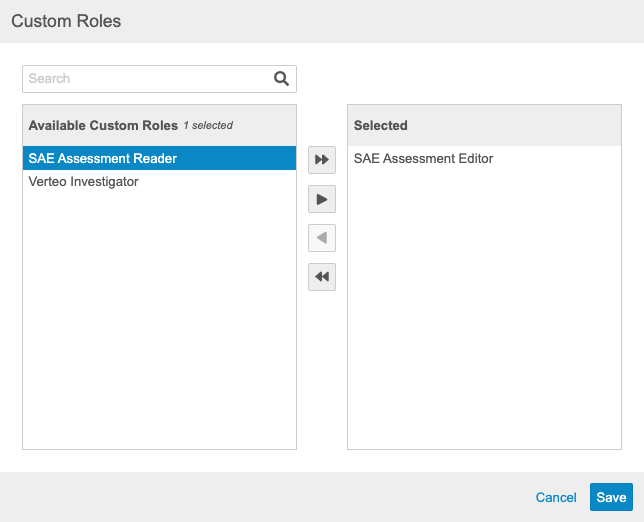
Task: Click the Selected column header
Action: click(x=381, y=126)
